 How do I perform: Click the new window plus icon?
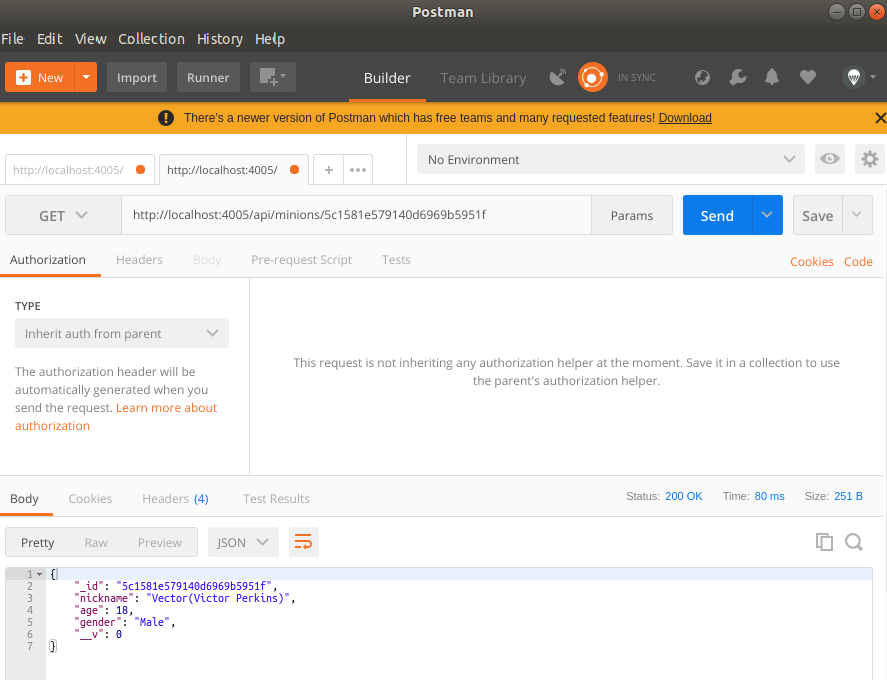(271, 77)
